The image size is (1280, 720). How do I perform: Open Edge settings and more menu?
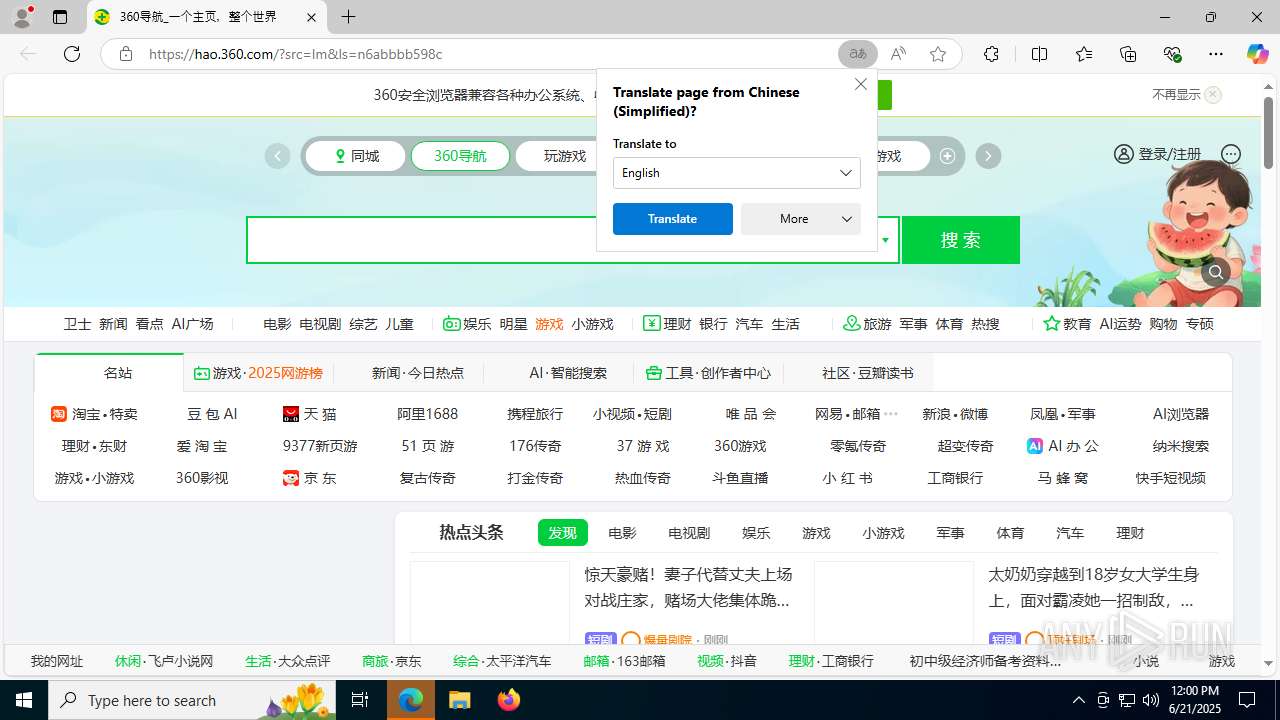coord(1216,54)
